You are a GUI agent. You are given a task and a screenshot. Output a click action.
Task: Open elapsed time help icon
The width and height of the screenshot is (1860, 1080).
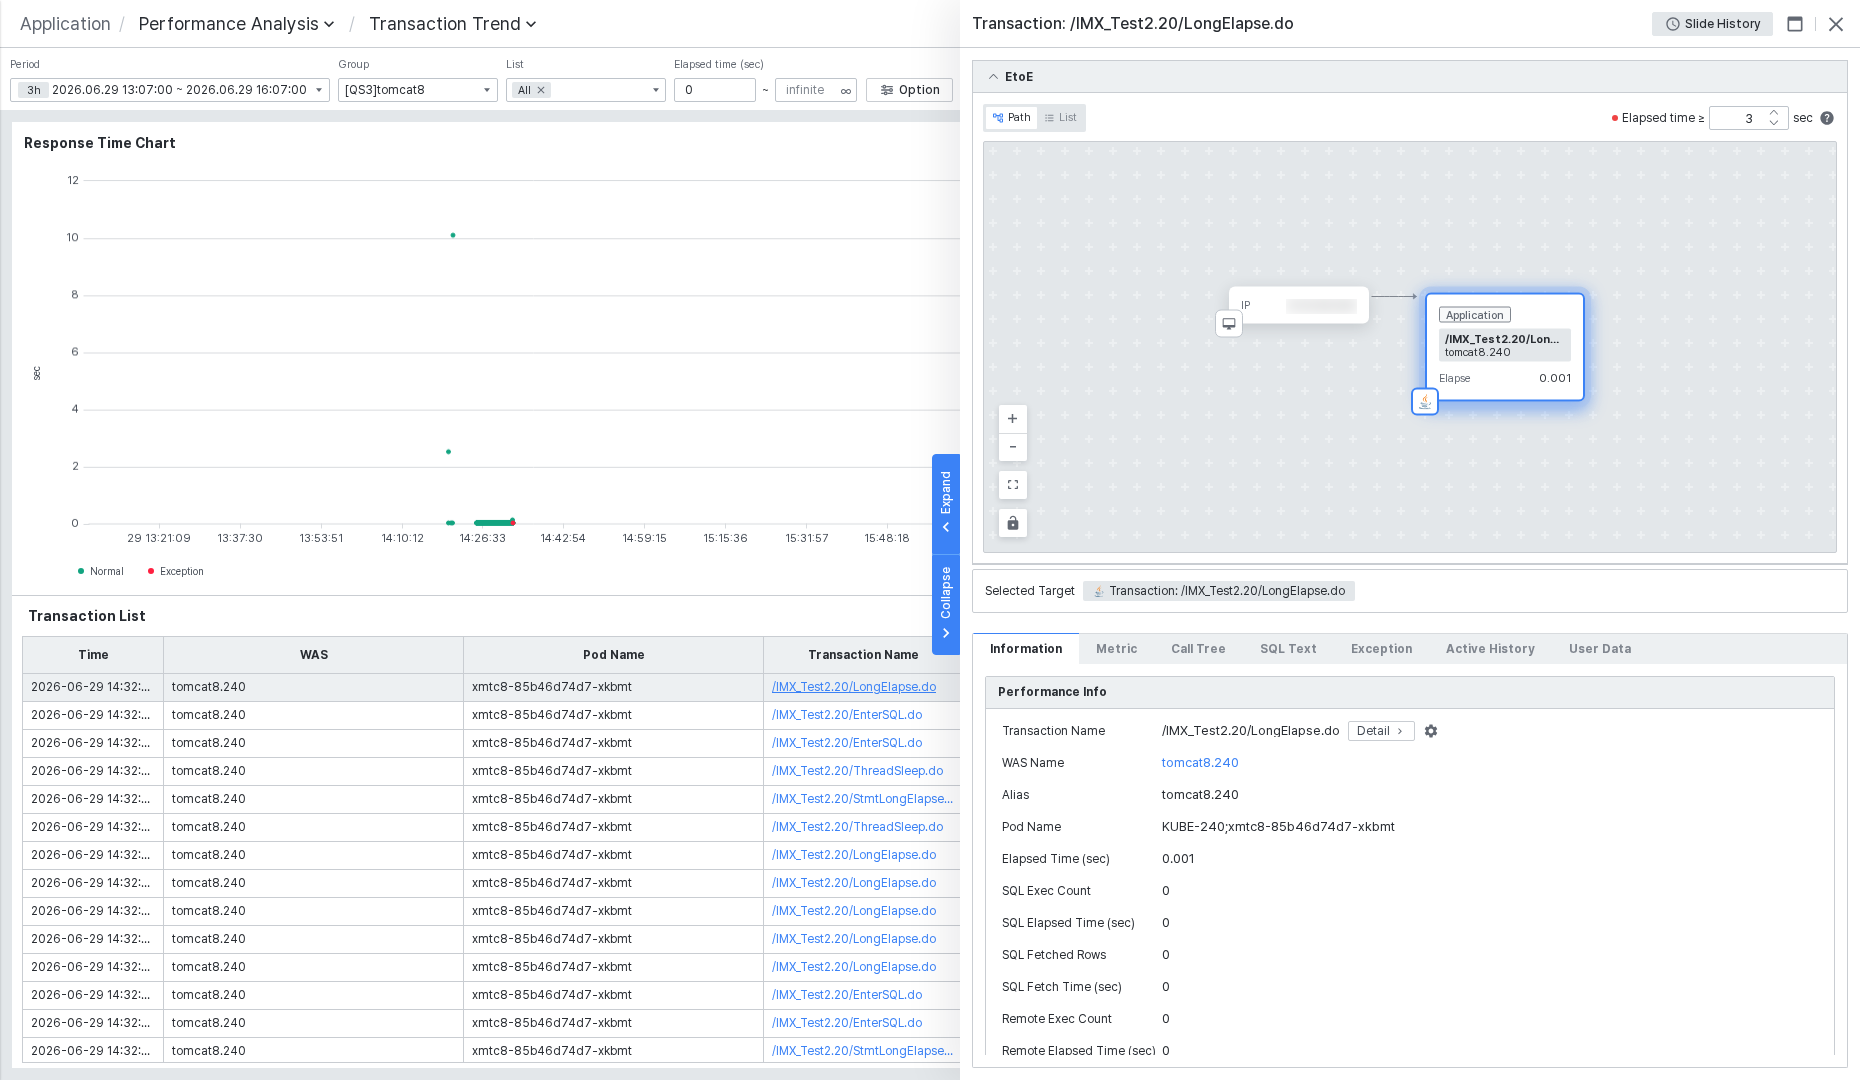(1827, 118)
